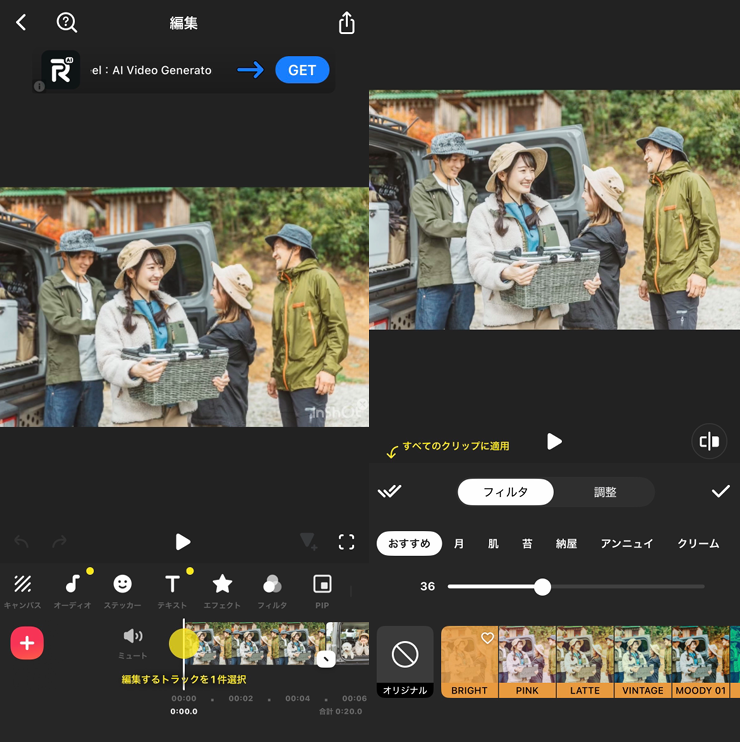Viewport: 740px width, 742px height.
Task: Toggle fullscreen preview
Action: (347, 542)
